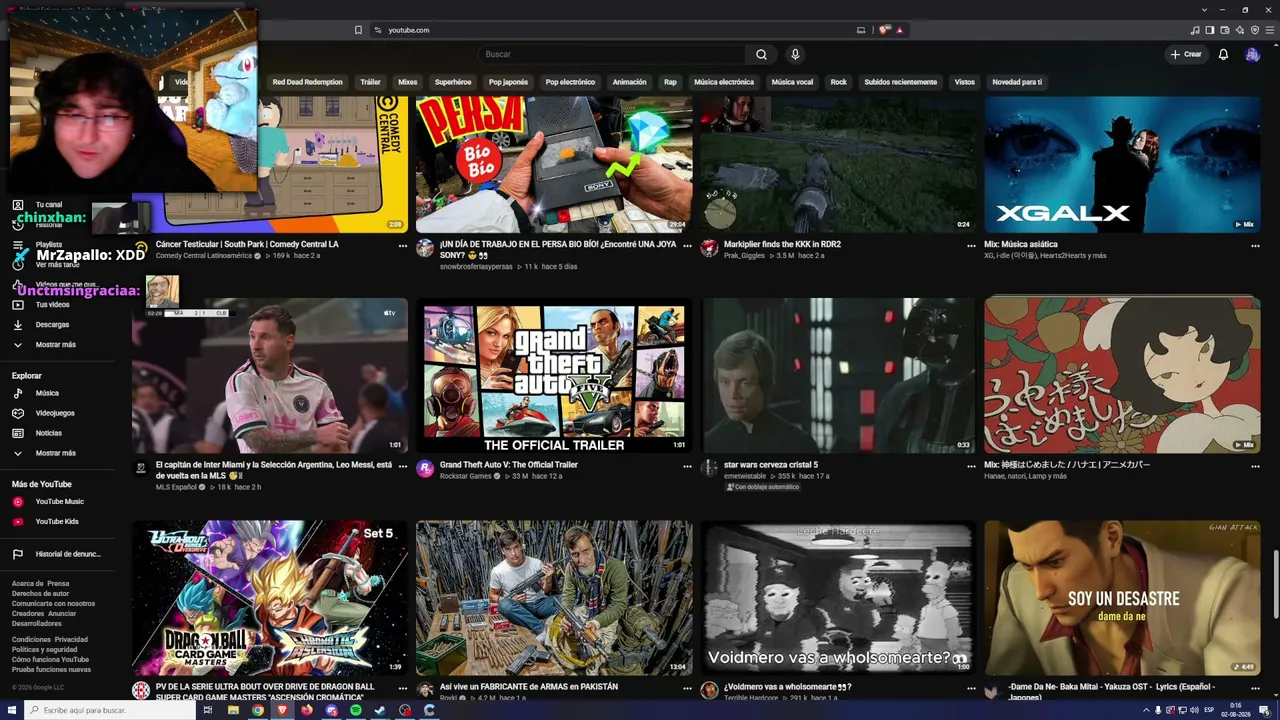This screenshot has width=1280, height=720.
Task: Open options menu for Mix: Música asiática
Action: pos(1255,245)
